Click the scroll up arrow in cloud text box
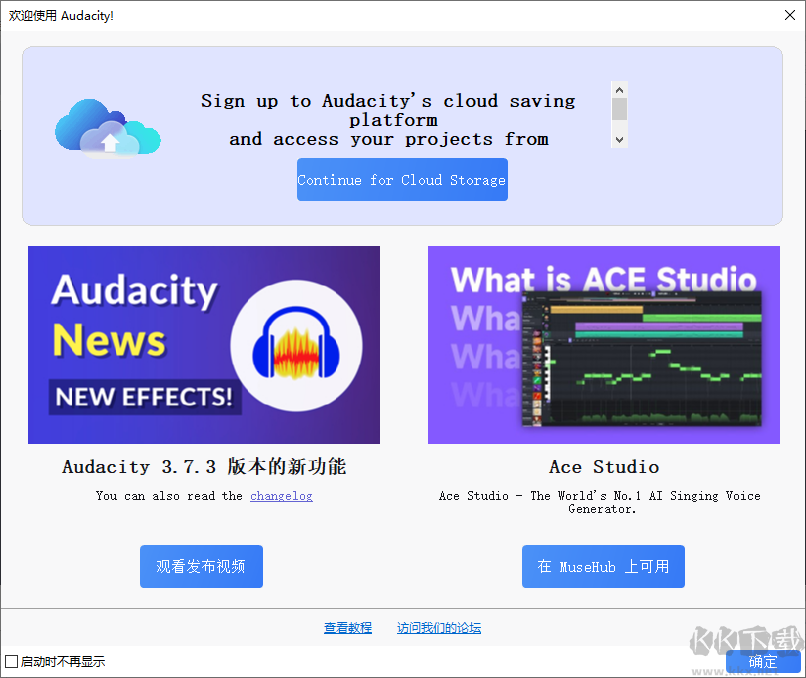This screenshot has width=806, height=678. click(x=619, y=90)
